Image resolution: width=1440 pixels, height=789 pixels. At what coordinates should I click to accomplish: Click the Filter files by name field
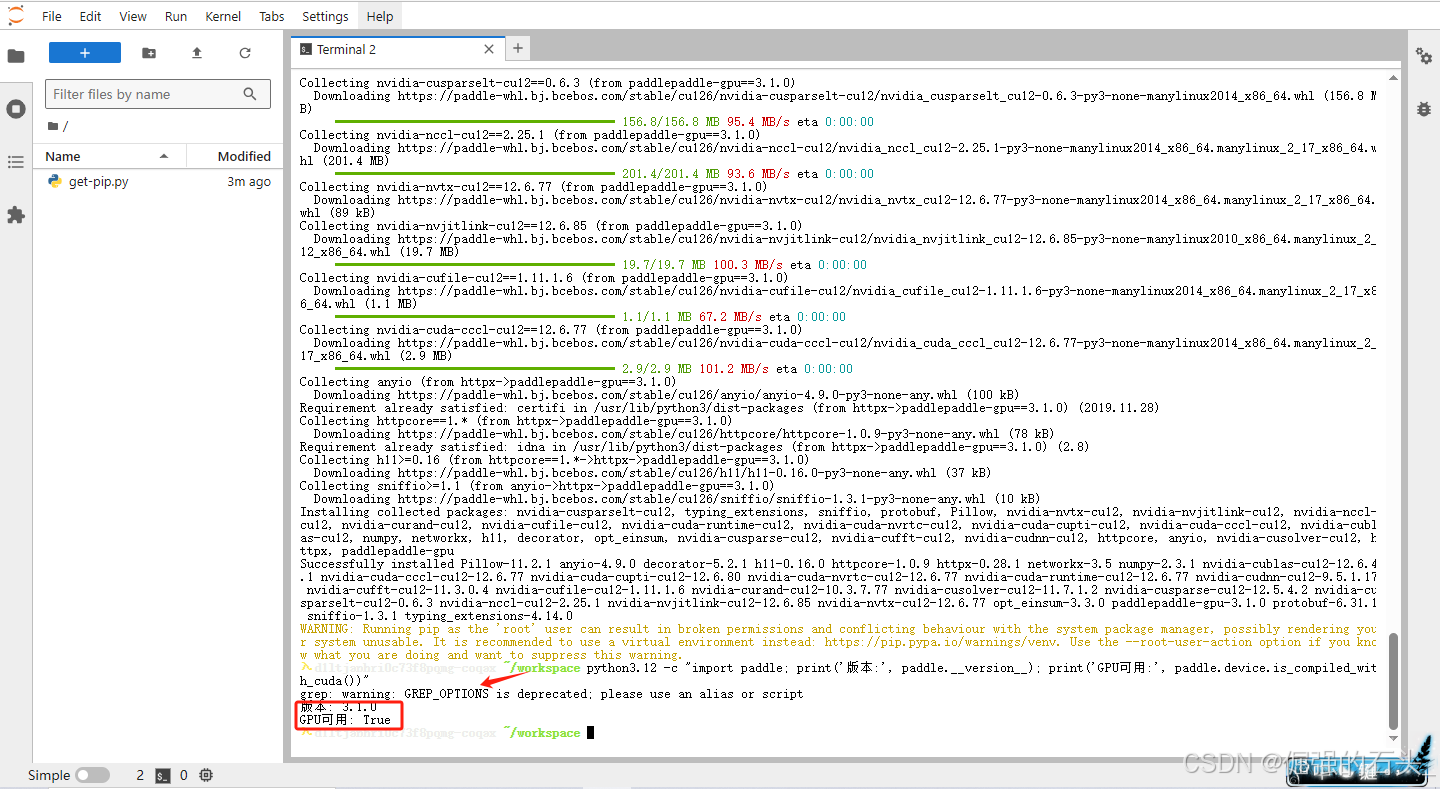click(x=145, y=94)
